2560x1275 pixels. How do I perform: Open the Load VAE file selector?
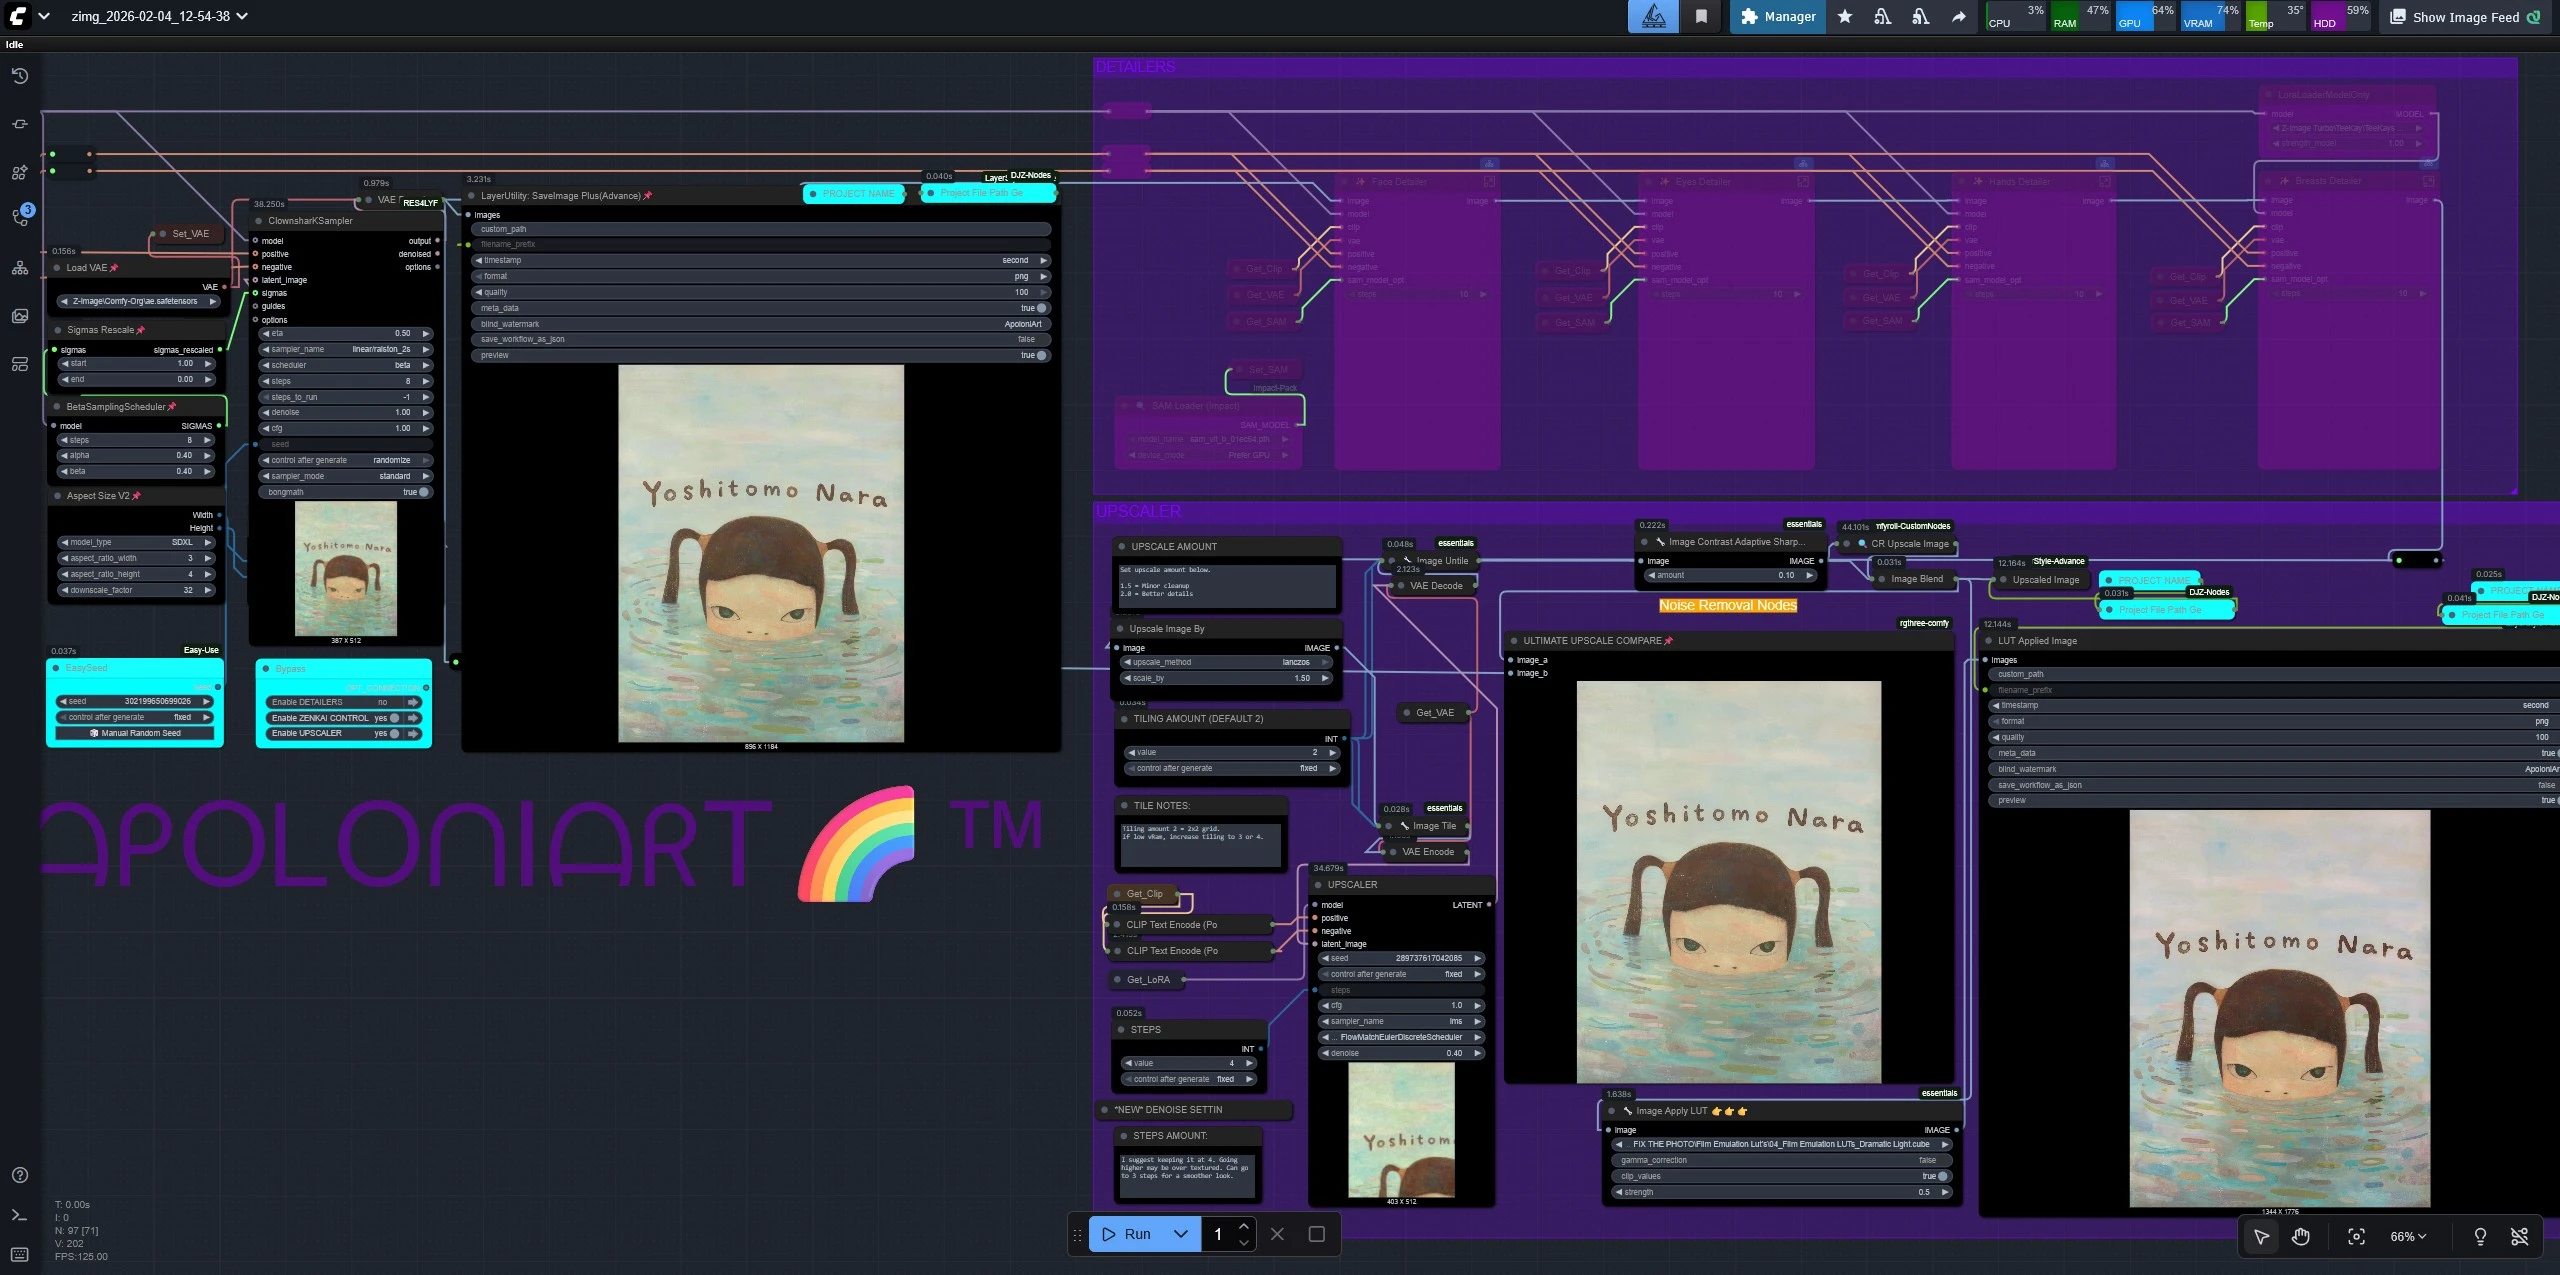[x=138, y=301]
